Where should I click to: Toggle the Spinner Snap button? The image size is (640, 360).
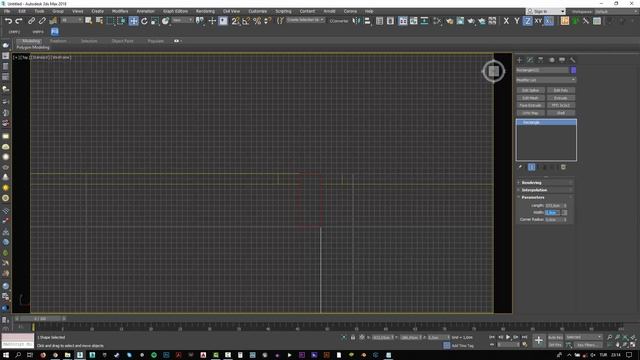[x=268, y=21]
